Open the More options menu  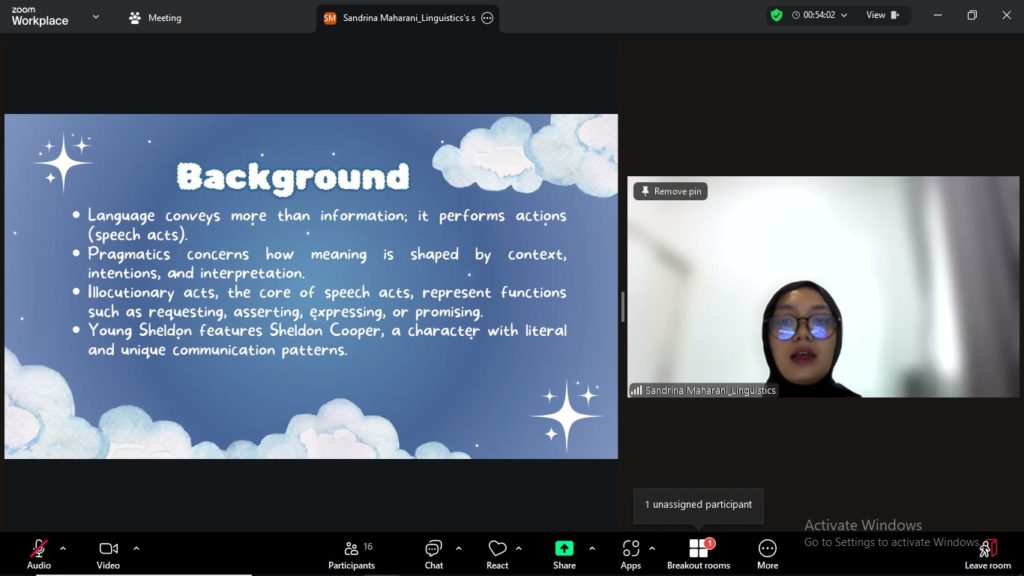767,554
